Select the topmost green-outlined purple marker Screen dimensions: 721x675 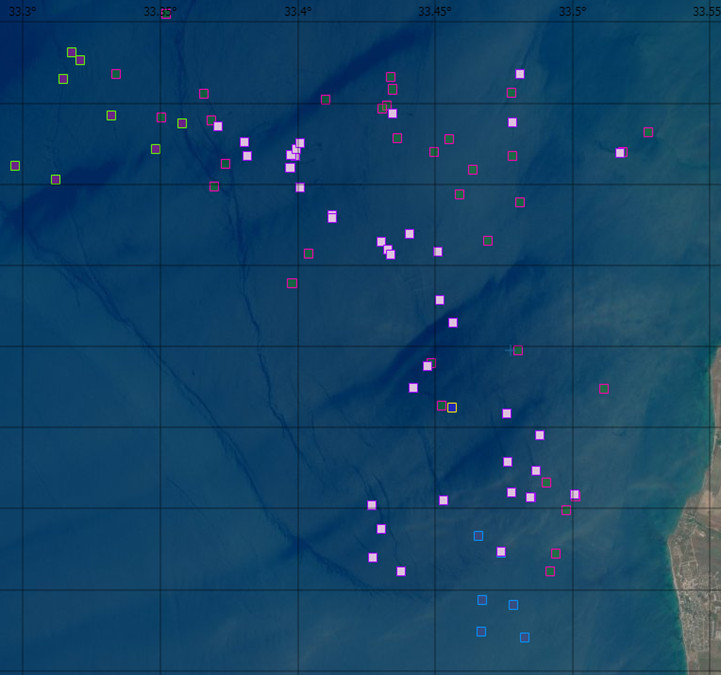tap(71, 52)
